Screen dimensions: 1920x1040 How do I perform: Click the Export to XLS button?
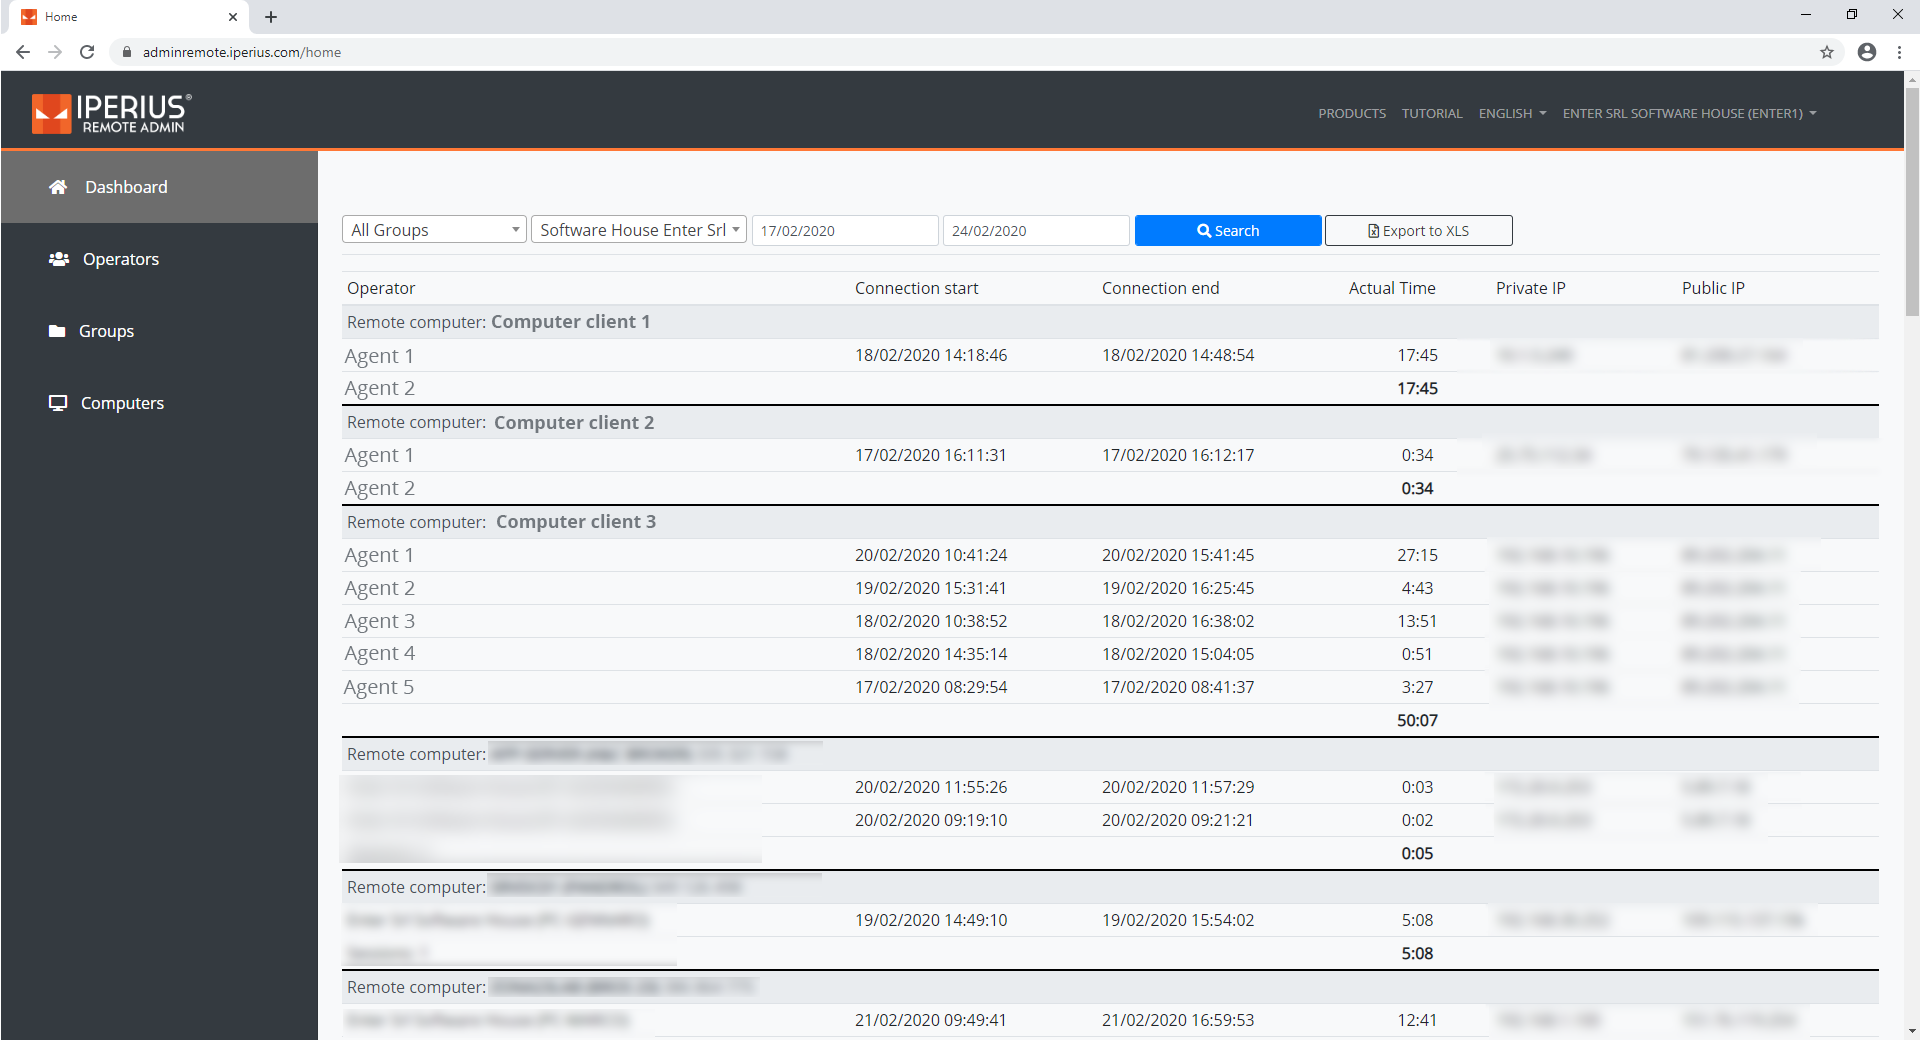click(1418, 230)
